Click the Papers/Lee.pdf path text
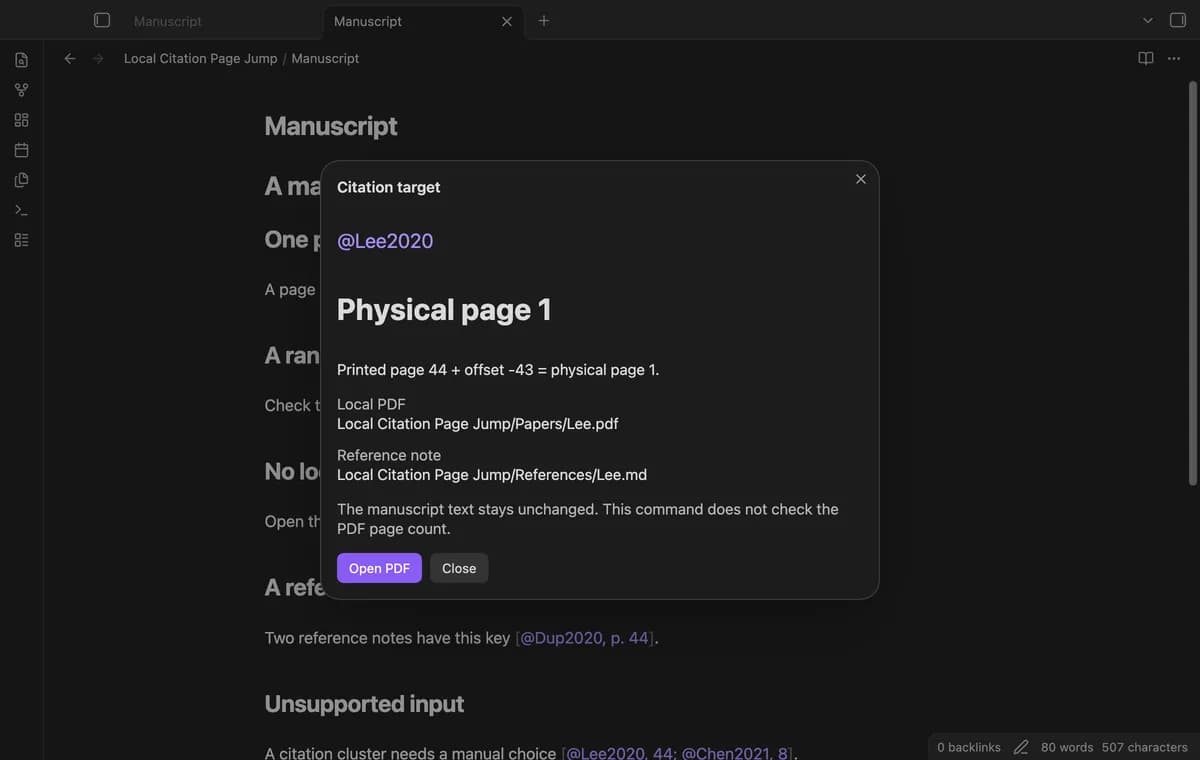The image size is (1200, 760). [478, 423]
